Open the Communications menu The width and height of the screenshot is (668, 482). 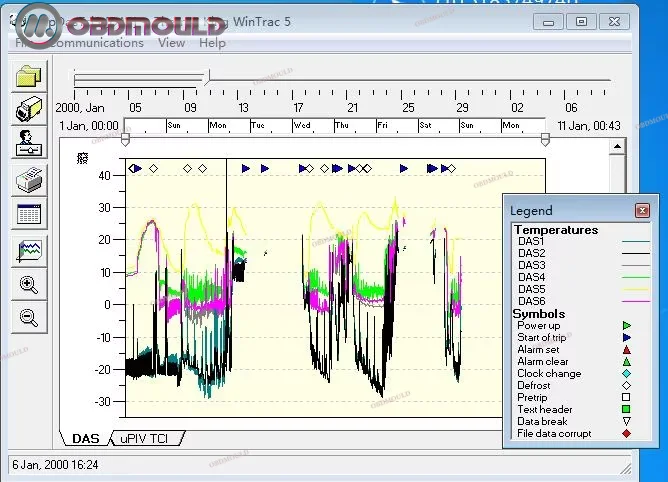pos(96,43)
